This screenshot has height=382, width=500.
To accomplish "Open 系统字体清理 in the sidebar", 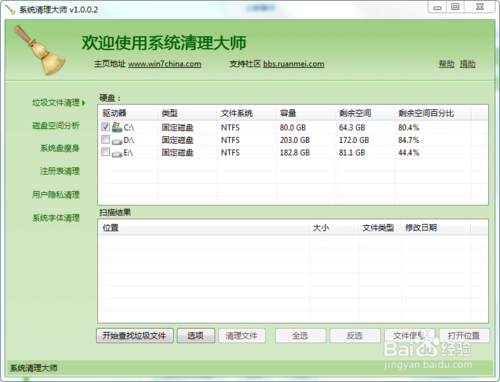I will coord(56,218).
